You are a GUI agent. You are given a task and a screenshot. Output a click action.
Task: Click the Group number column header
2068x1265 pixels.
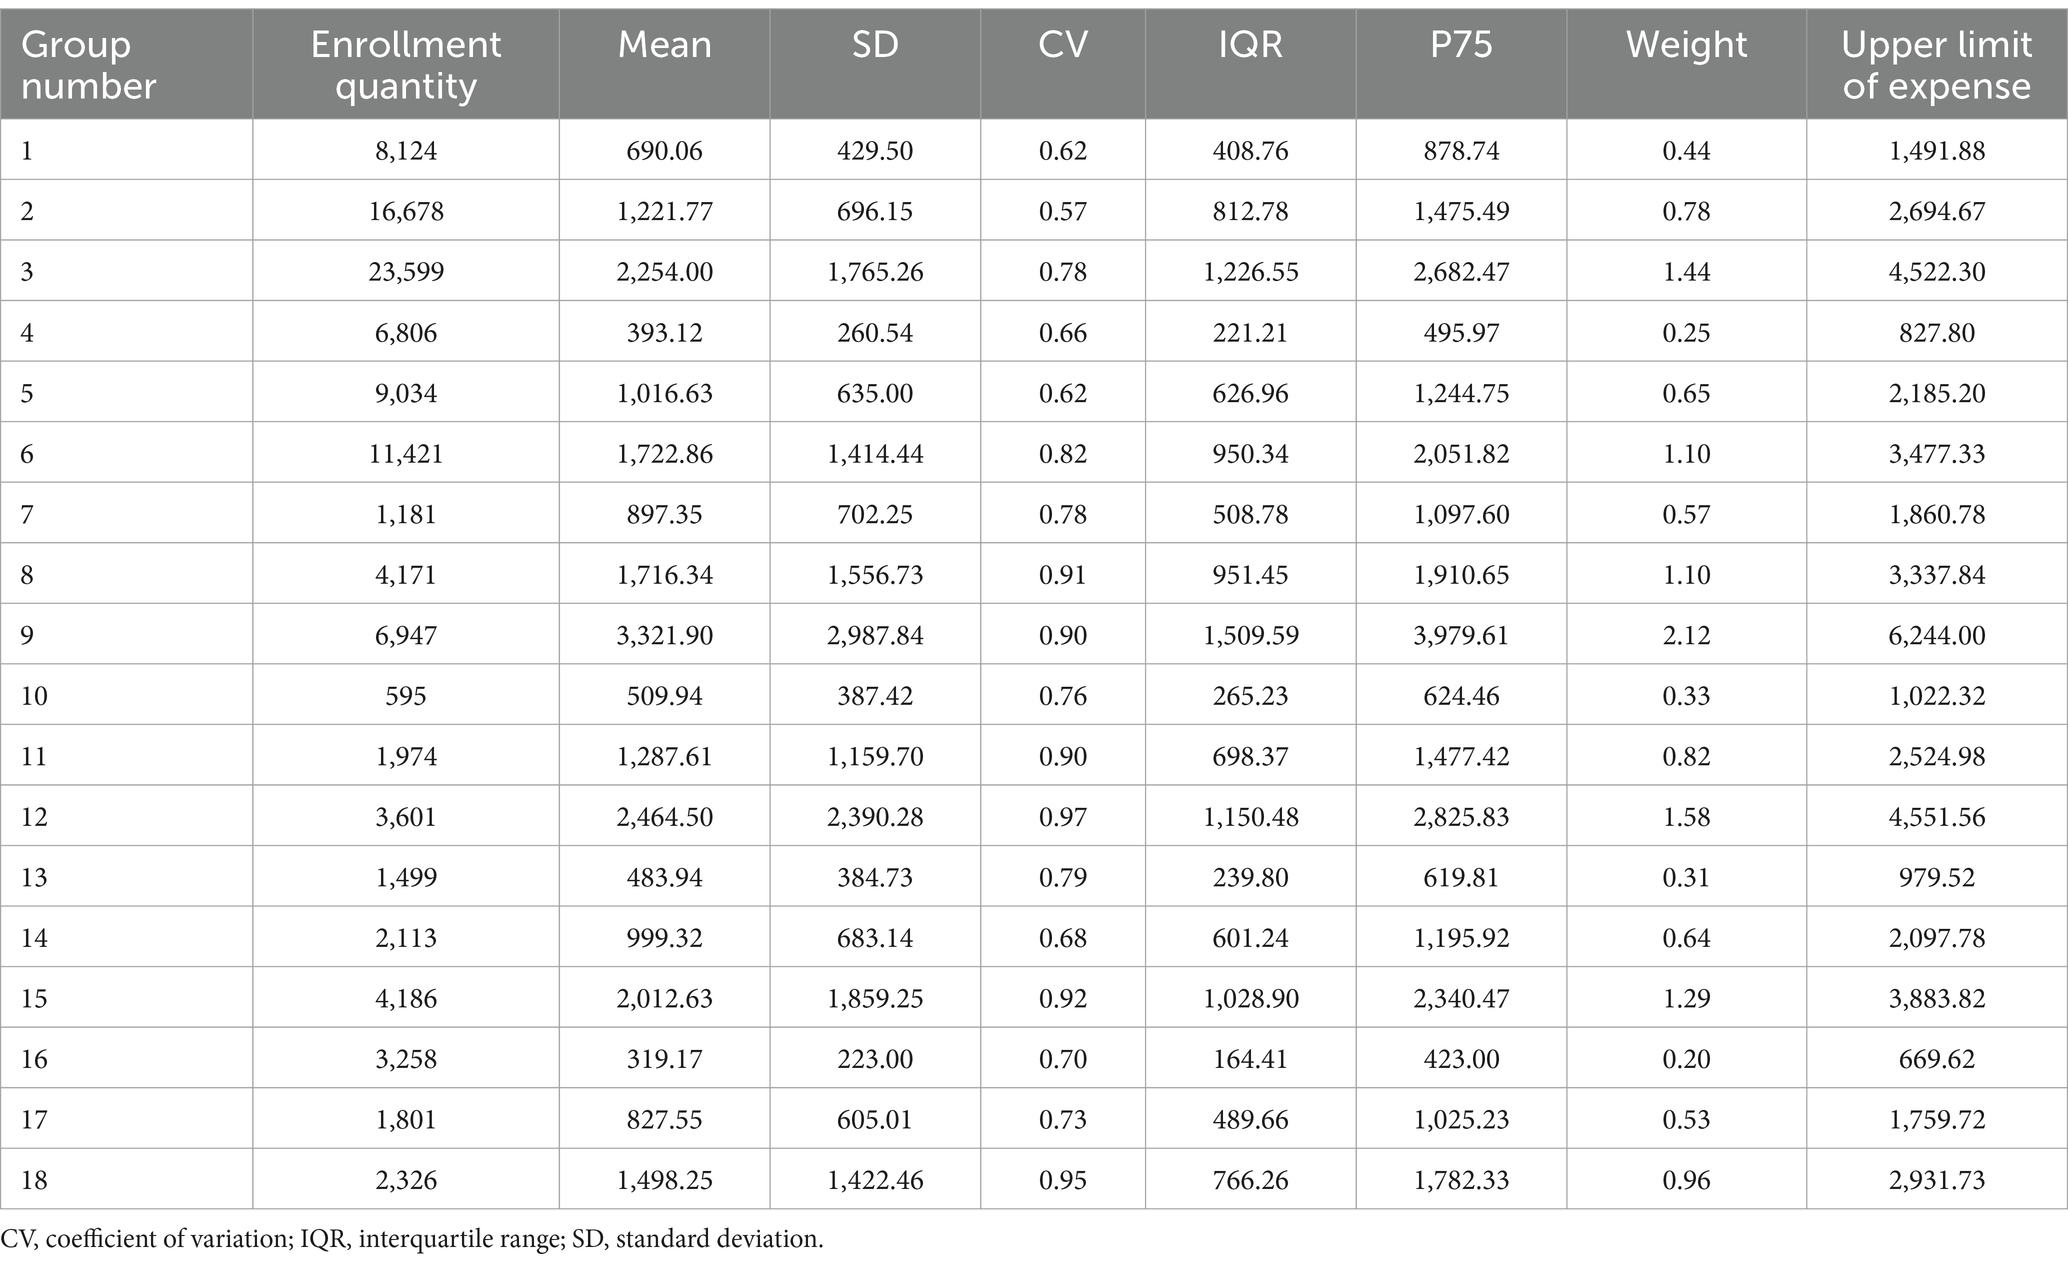click(x=89, y=65)
